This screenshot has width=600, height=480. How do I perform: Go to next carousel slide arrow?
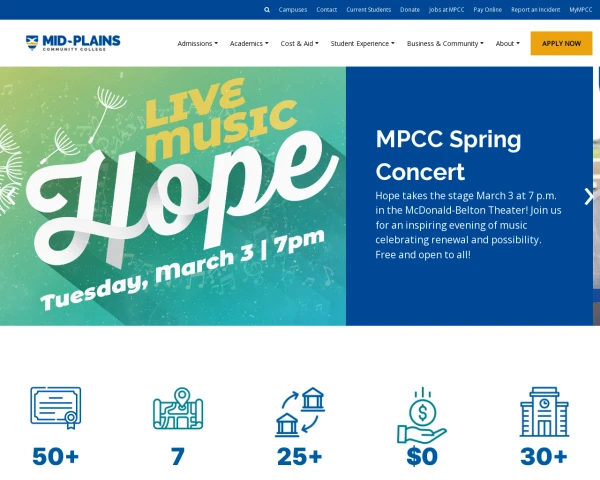coord(588,196)
